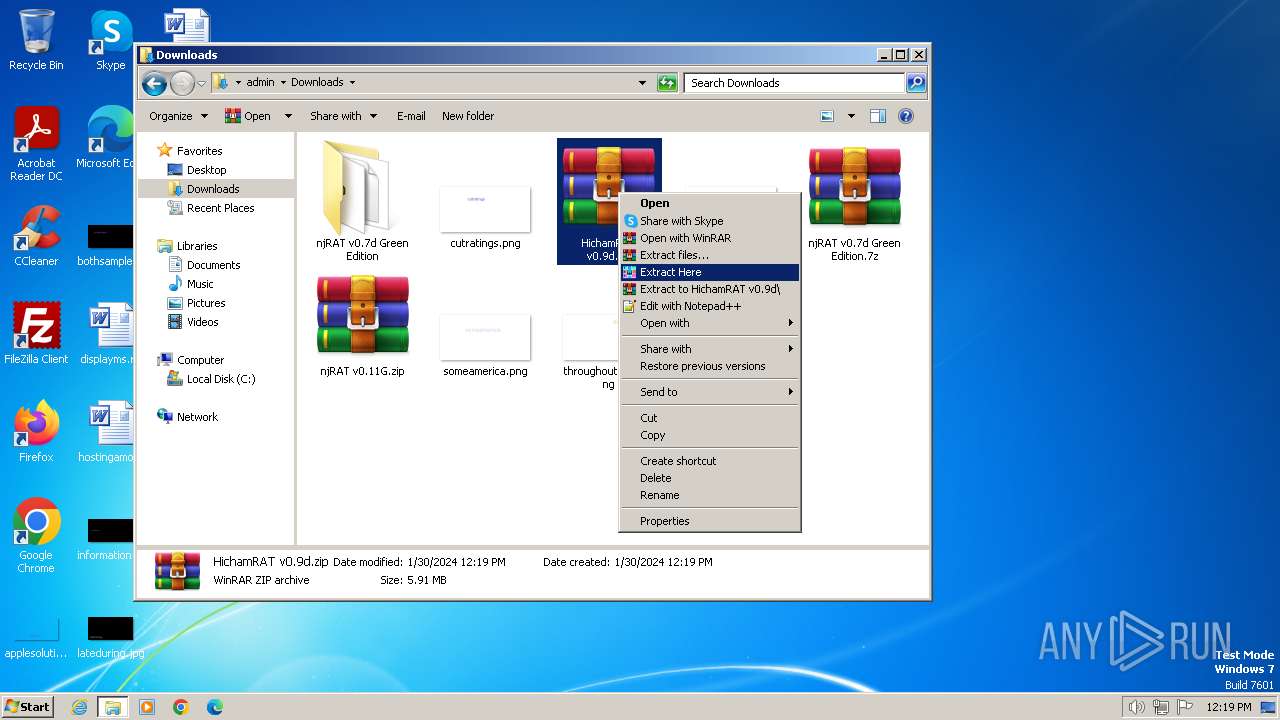Screen dimensions: 1280x720
Task: Open the Organize dropdown menu
Action: [178, 116]
